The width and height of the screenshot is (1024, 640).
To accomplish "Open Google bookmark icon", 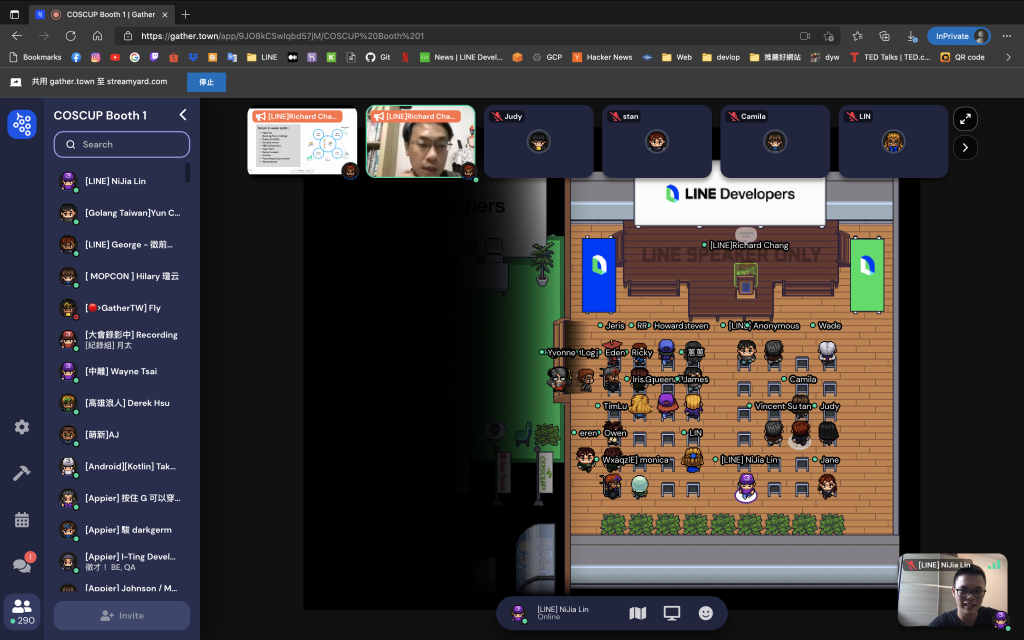I will (135, 57).
